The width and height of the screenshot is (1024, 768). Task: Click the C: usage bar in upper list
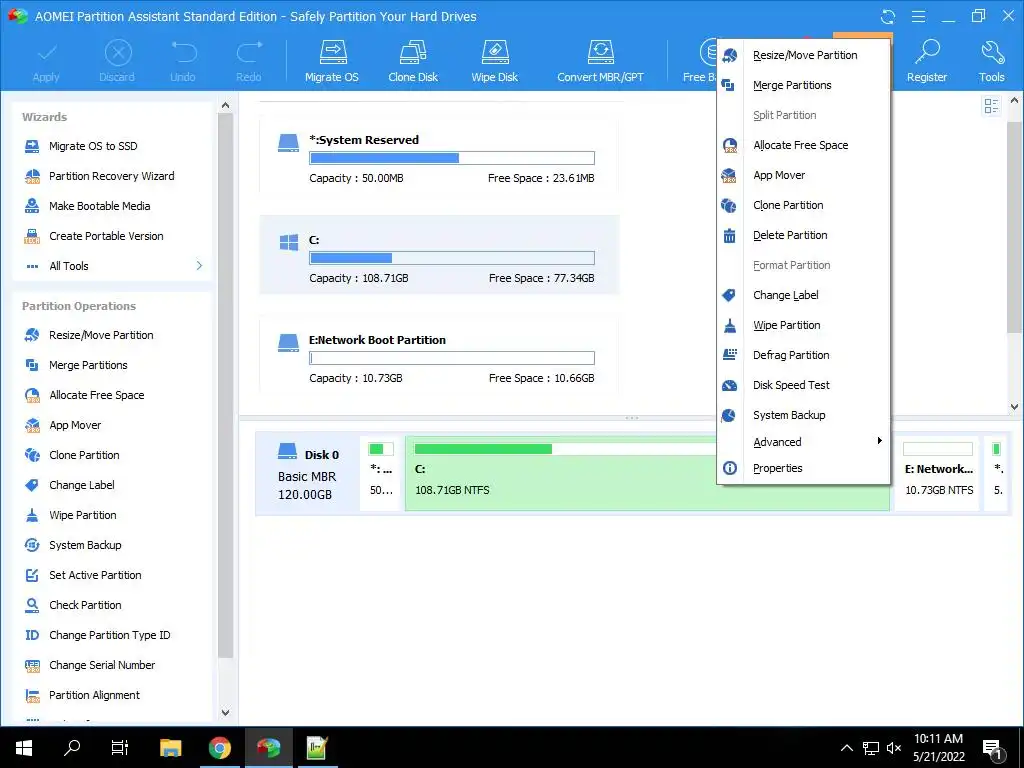click(452, 258)
